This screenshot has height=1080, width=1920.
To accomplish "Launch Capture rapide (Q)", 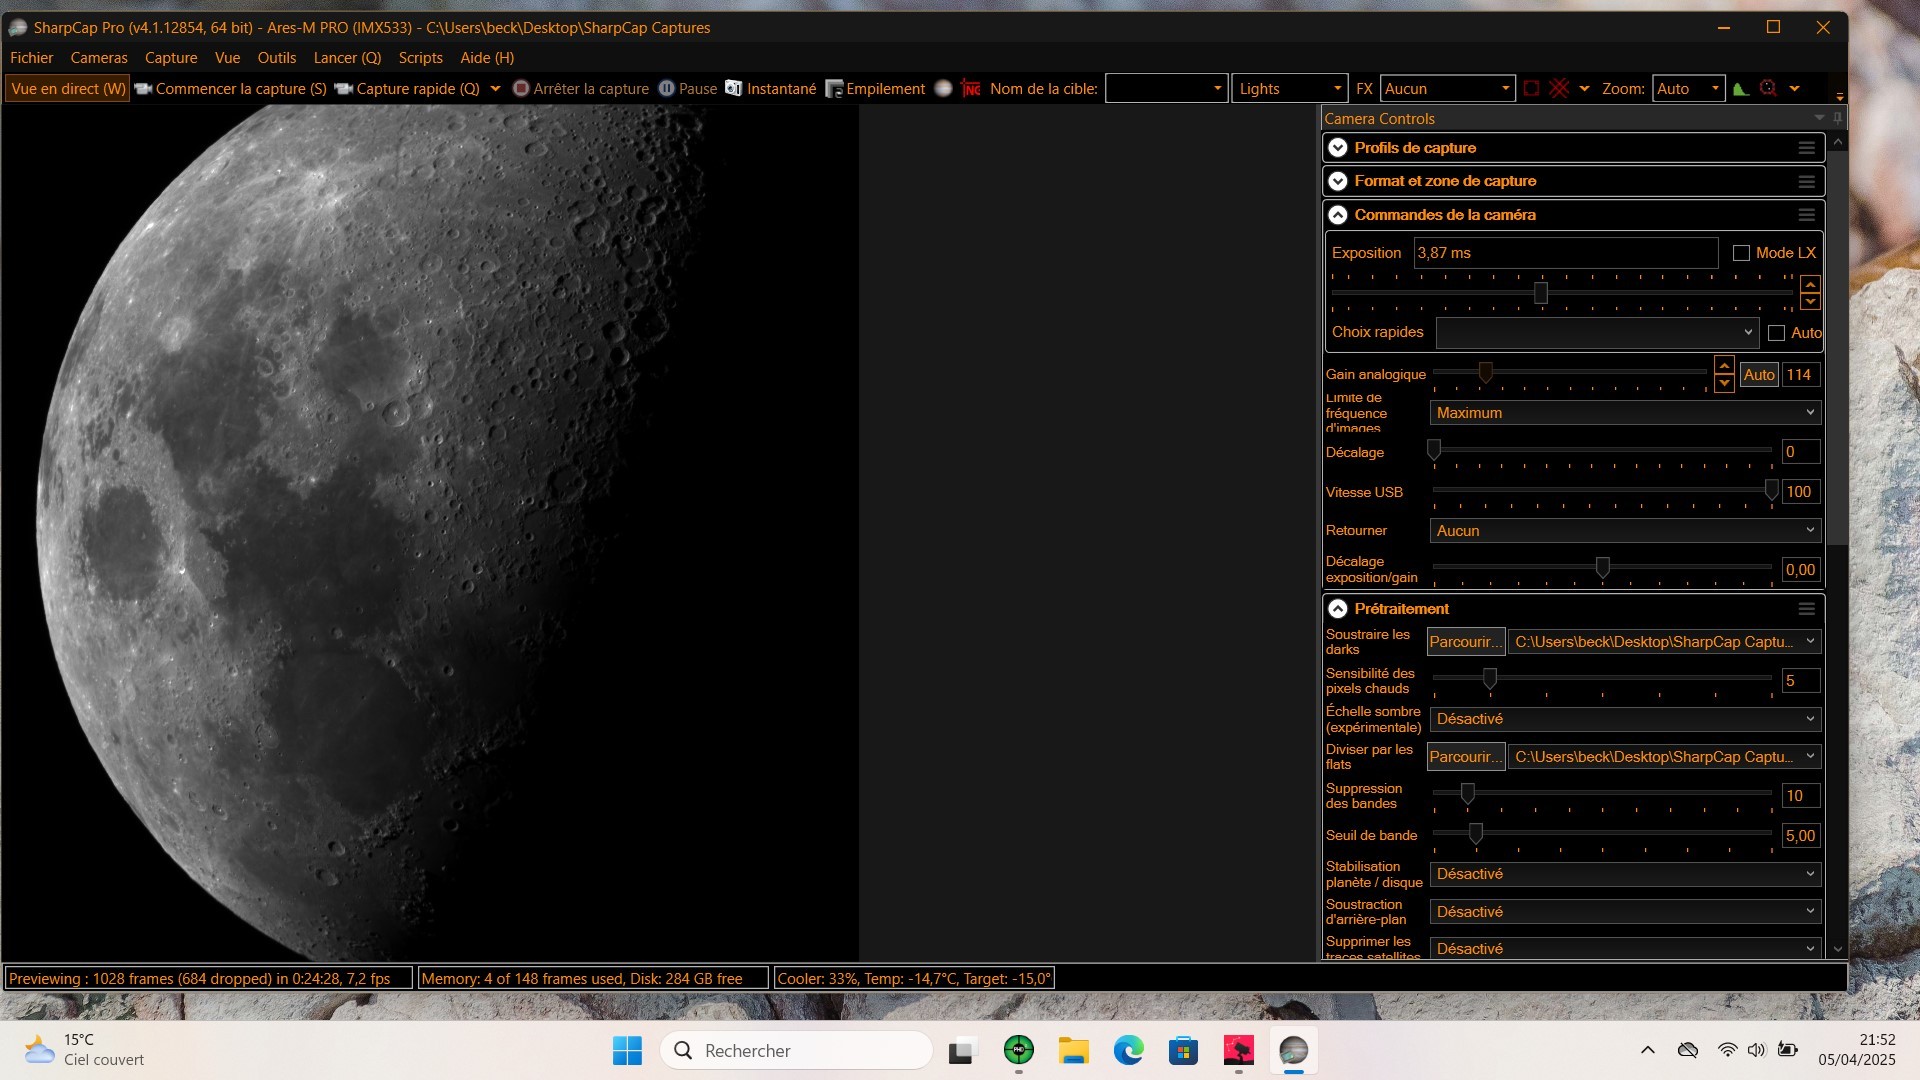I will coord(408,89).
